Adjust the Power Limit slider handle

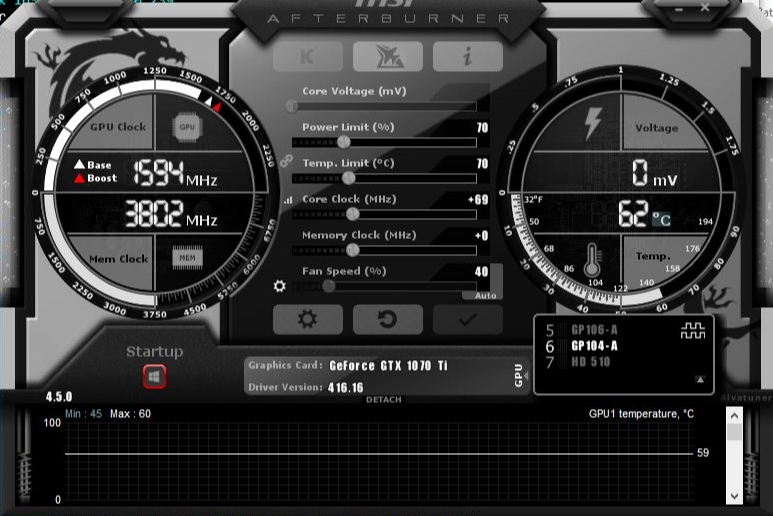click(344, 142)
